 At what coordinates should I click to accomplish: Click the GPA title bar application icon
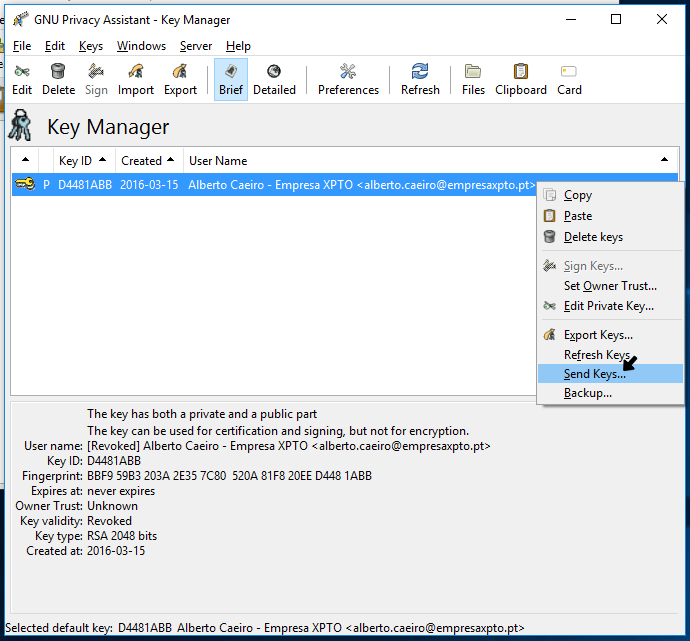pyautogui.click(x=20, y=19)
